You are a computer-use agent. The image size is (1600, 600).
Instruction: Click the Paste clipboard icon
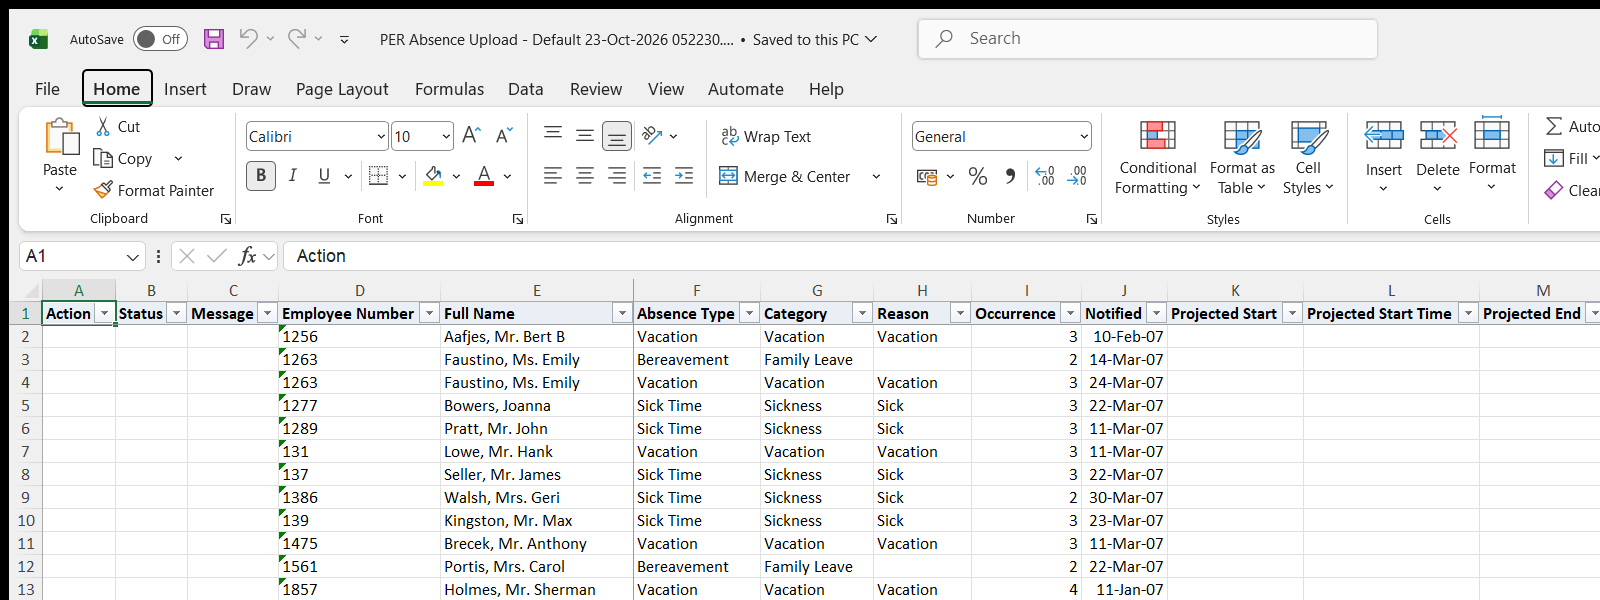[x=60, y=137]
